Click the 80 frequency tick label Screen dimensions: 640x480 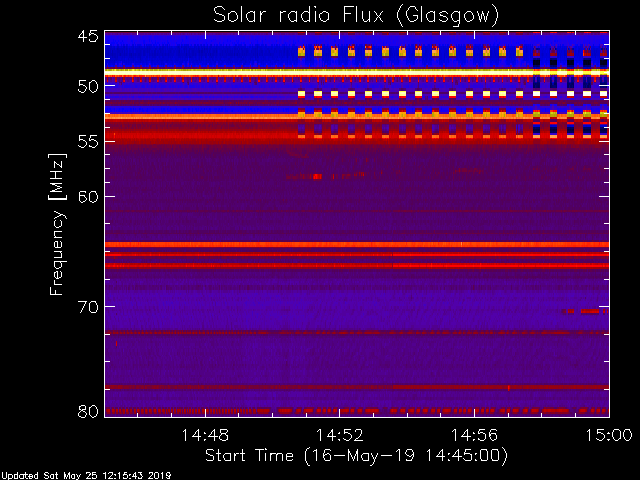point(88,411)
